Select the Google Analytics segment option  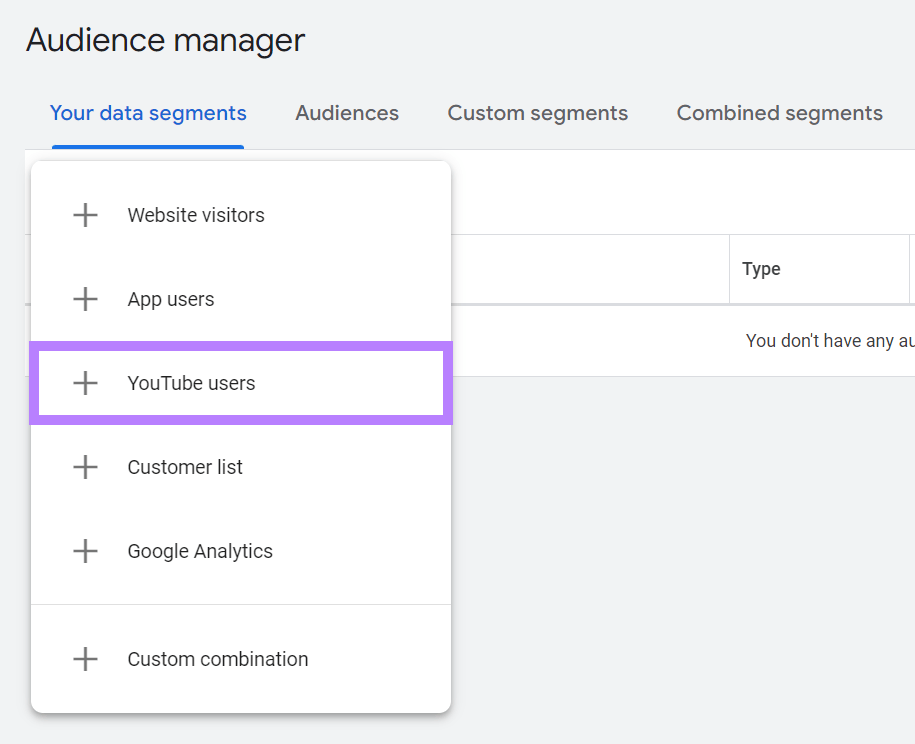click(199, 551)
